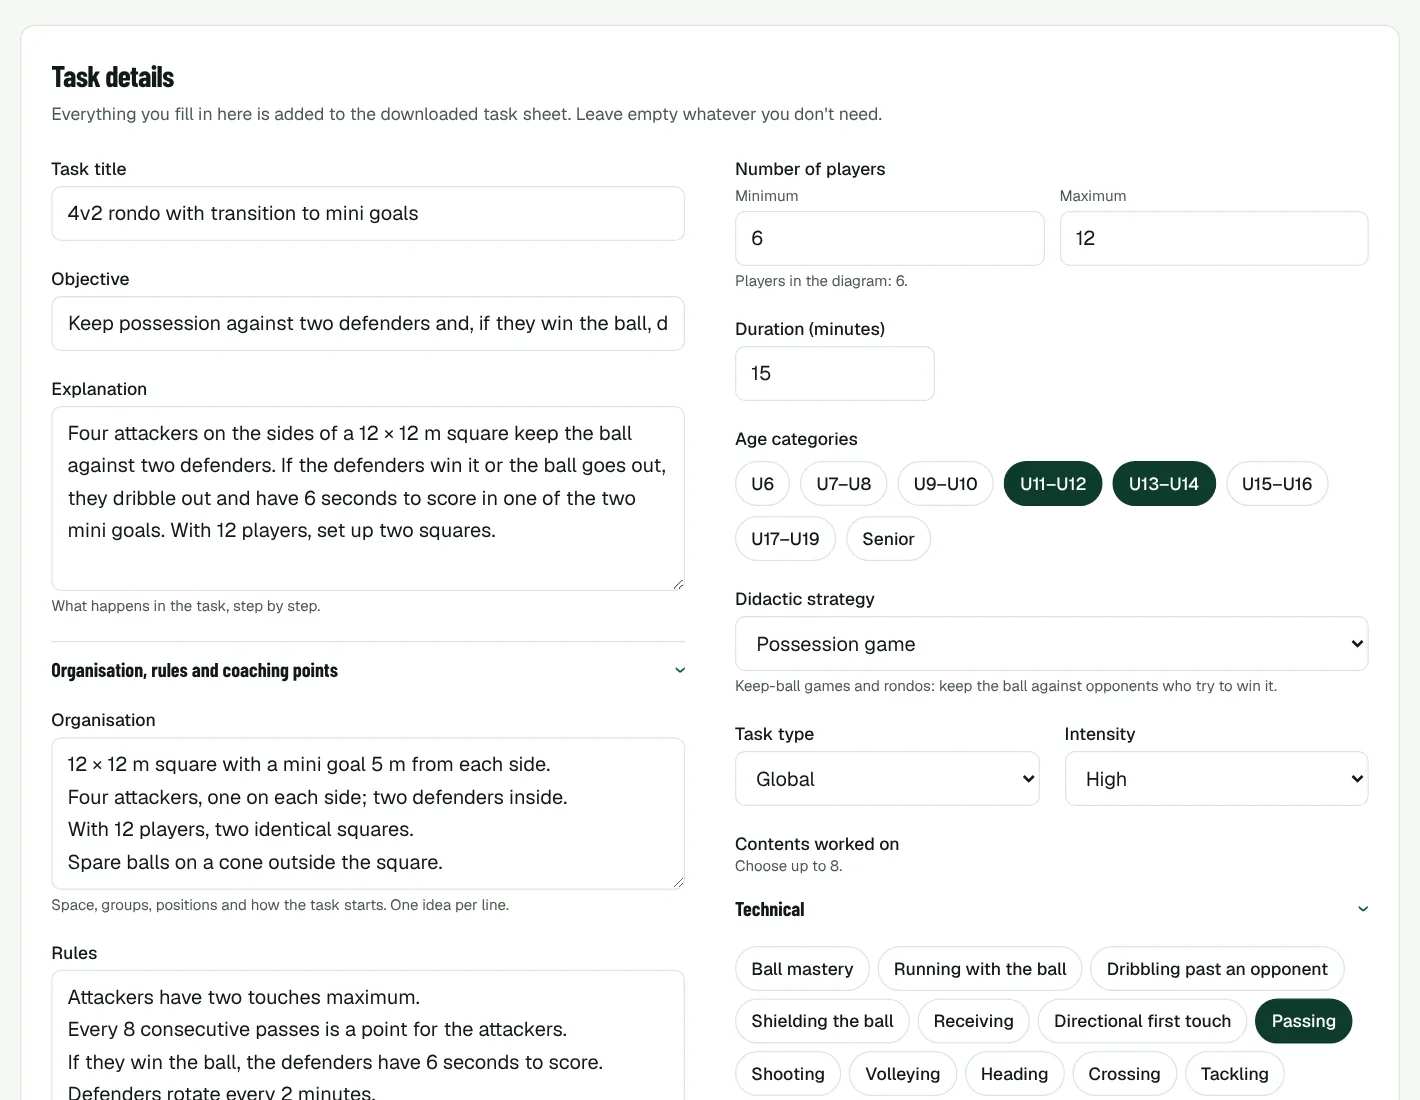
Task: Focus the Maximum players field
Action: (1213, 238)
